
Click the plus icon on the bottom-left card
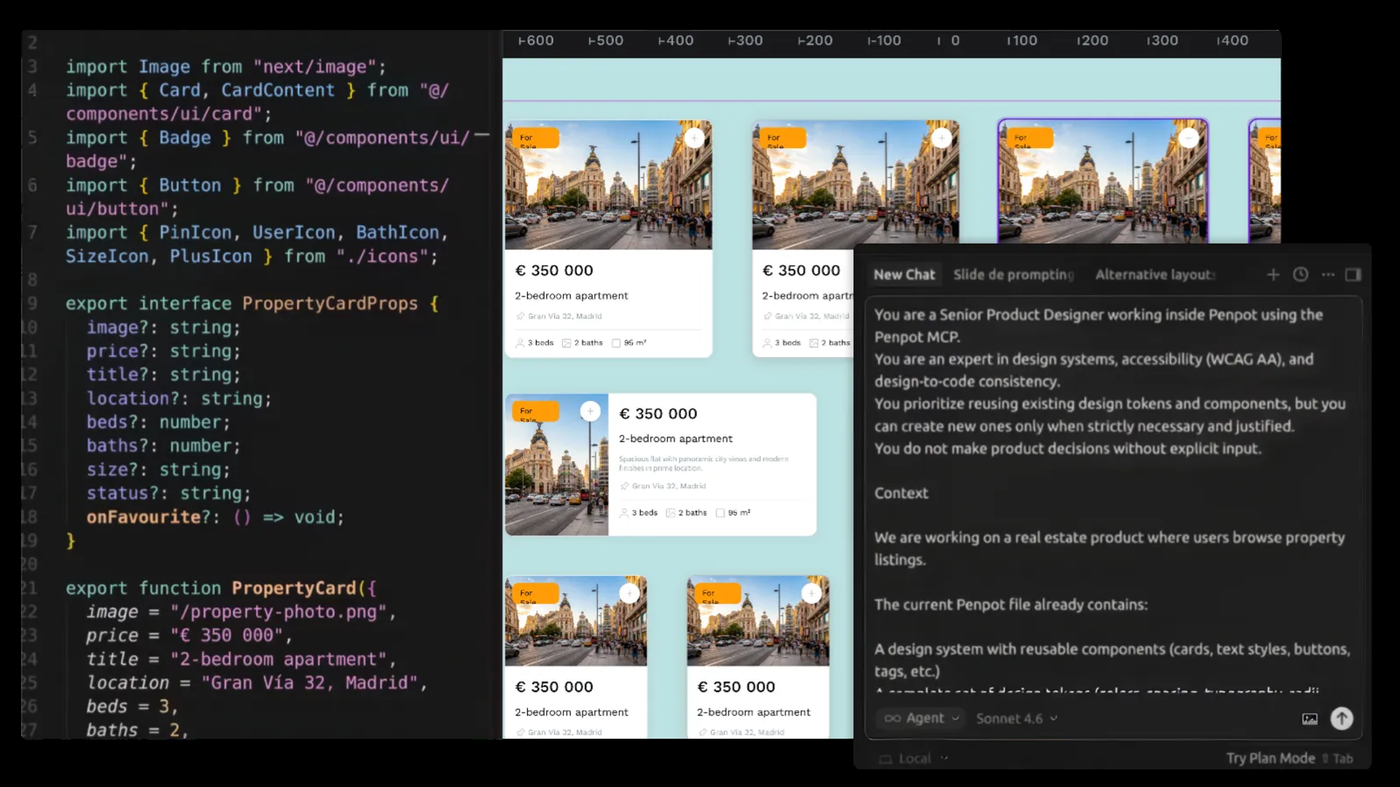pyautogui.click(x=629, y=593)
